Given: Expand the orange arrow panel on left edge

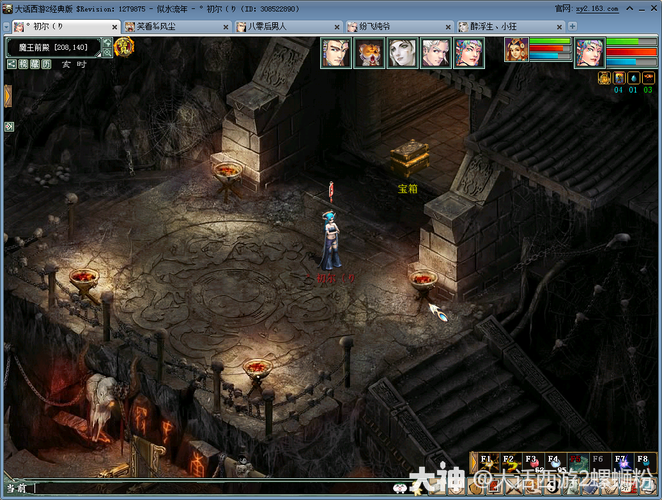Looking at the screenshot, I should [x=8, y=96].
